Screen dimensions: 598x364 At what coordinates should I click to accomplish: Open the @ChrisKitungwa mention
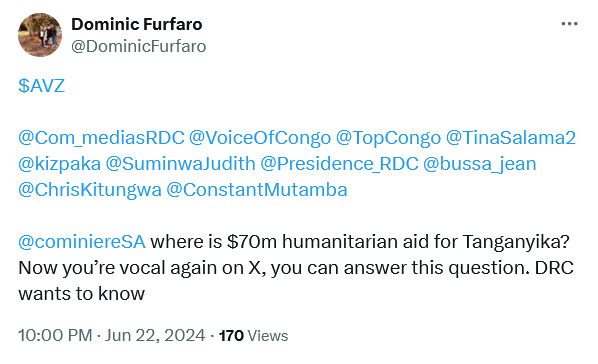[90, 190]
